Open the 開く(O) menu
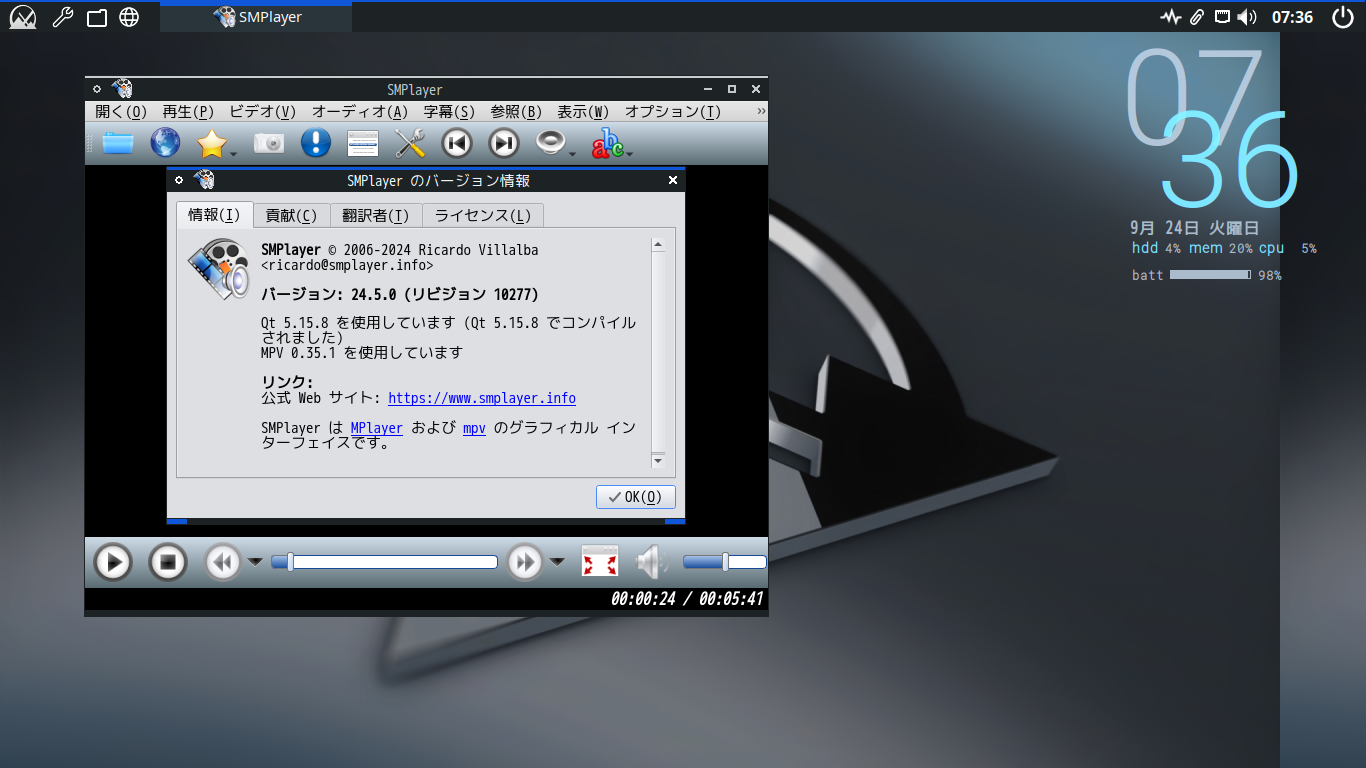Viewport: 1366px width, 768px height. (x=121, y=112)
